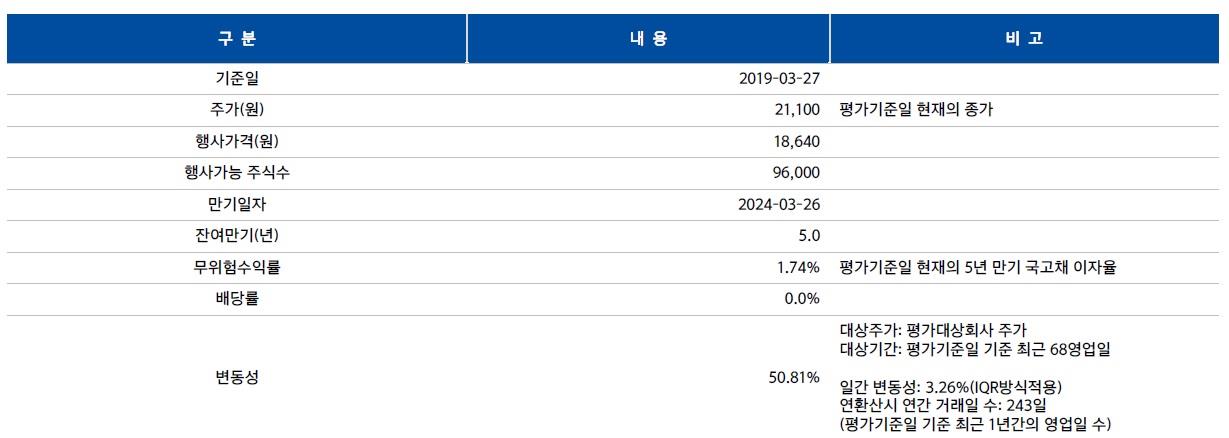Image resolution: width=1229 pixels, height=438 pixels.
Task: Click the note 평가기준일 현재의 종가
Action: pyautogui.click(x=916, y=110)
